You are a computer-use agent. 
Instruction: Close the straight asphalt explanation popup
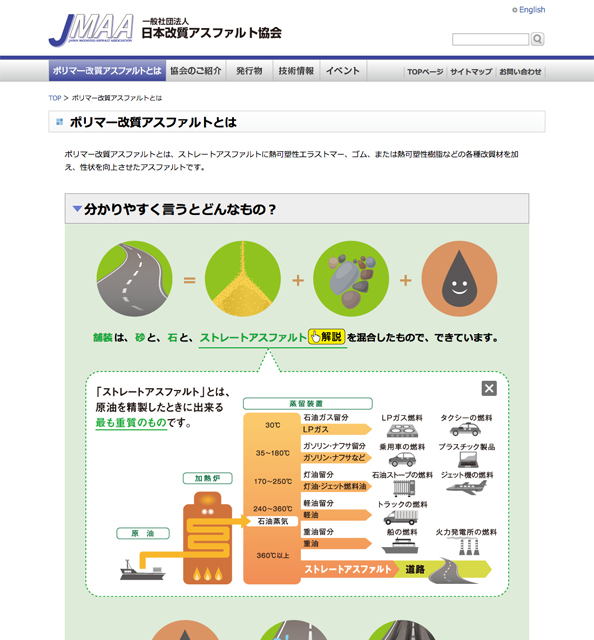[489, 388]
